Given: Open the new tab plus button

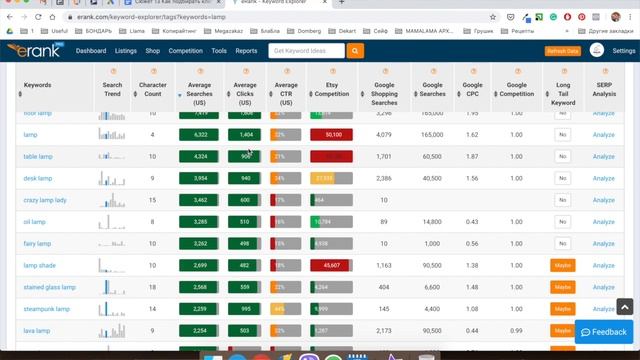Looking at the screenshot, I should tap(342, 2).
